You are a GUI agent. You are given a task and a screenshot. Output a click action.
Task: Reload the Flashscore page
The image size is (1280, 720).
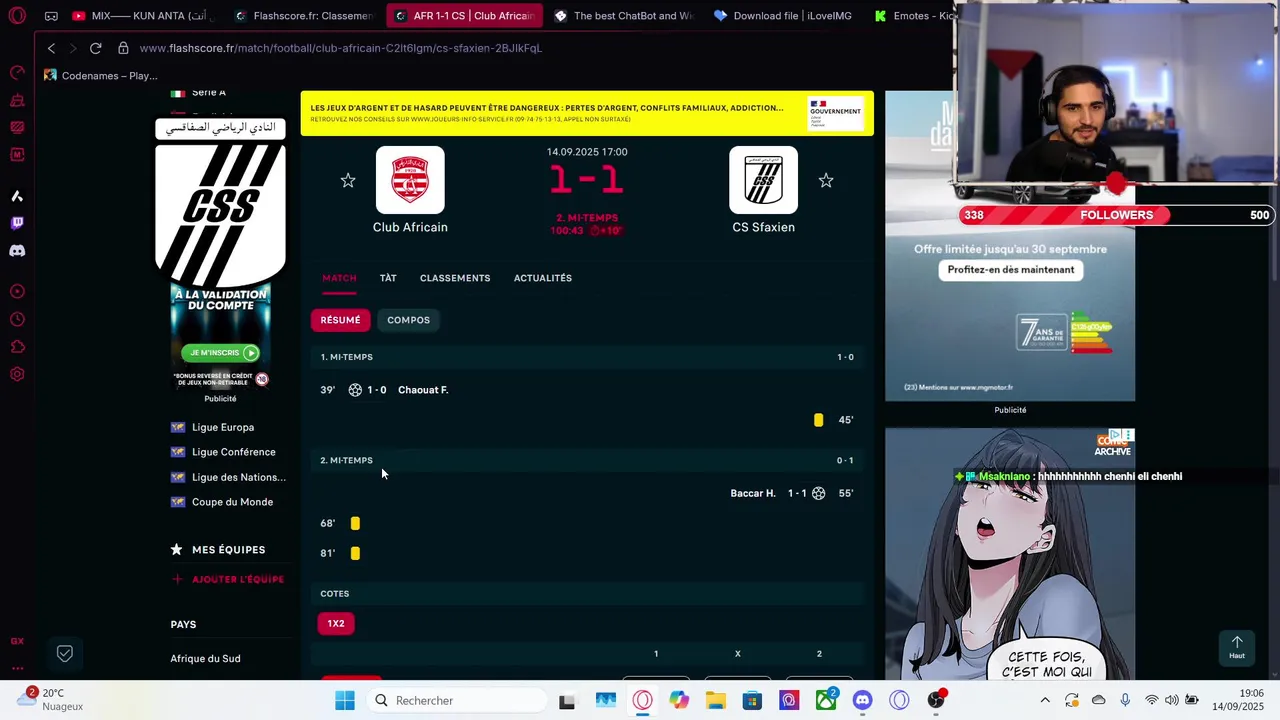95,48
